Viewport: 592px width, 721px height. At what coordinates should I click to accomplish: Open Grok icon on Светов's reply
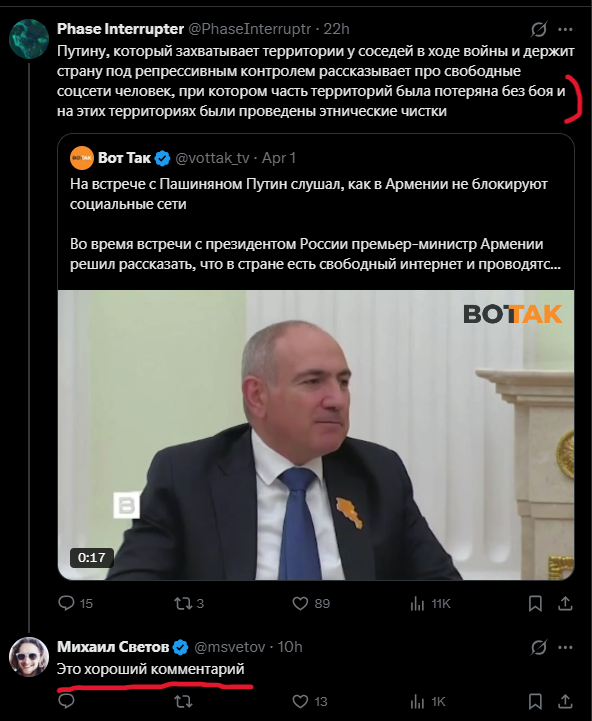(x=539, y=647)
